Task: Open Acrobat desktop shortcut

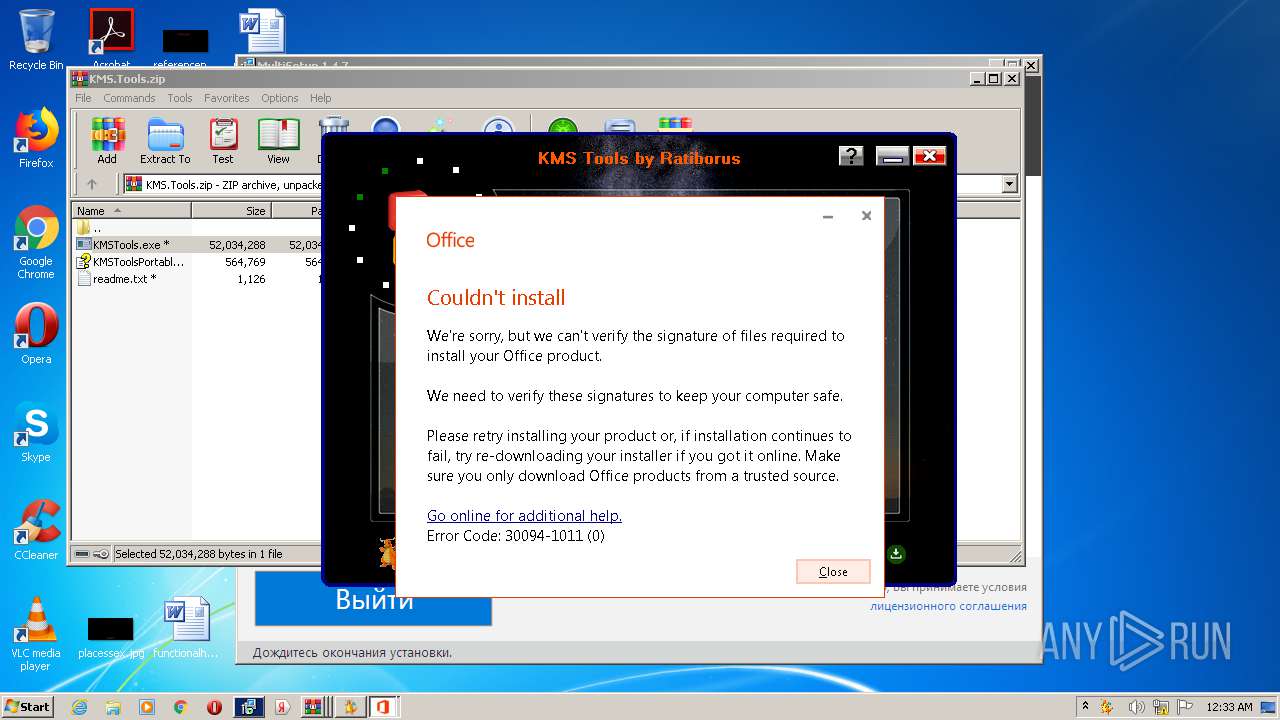Action: pos(111,38)
